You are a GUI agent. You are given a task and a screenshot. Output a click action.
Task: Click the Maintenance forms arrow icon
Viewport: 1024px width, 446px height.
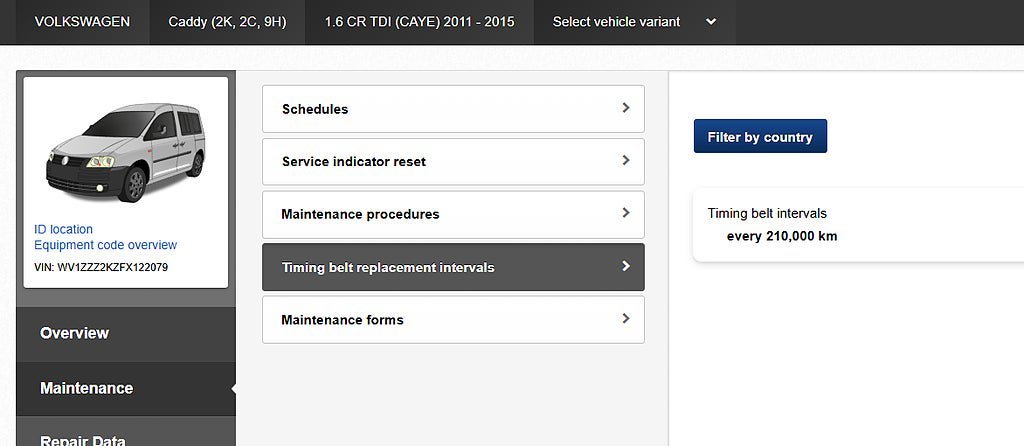(x=626, y=319)
